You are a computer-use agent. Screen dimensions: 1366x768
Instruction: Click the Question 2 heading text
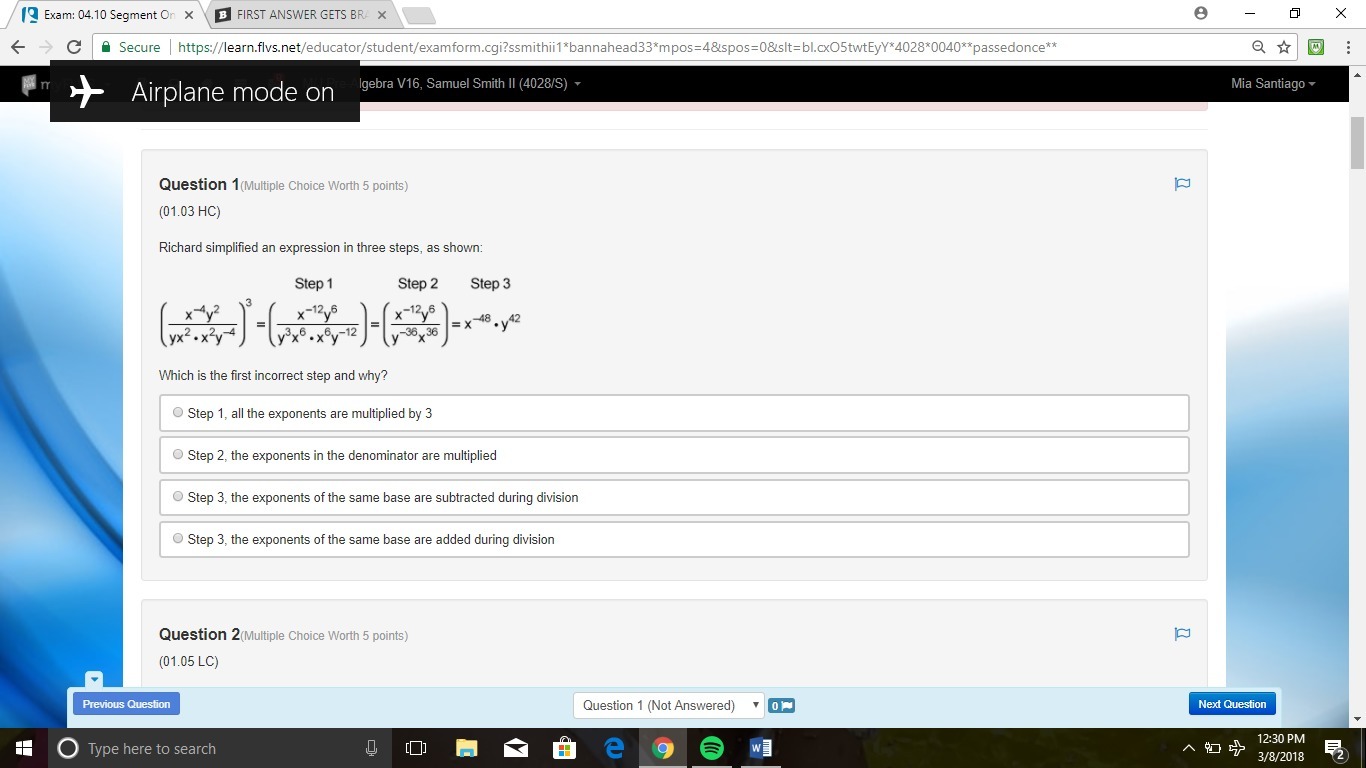pos(199,634)
